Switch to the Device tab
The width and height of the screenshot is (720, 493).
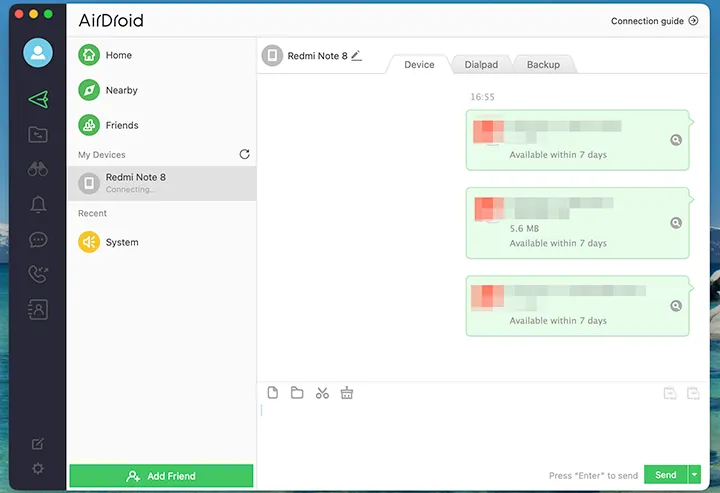tap(419, 65)
